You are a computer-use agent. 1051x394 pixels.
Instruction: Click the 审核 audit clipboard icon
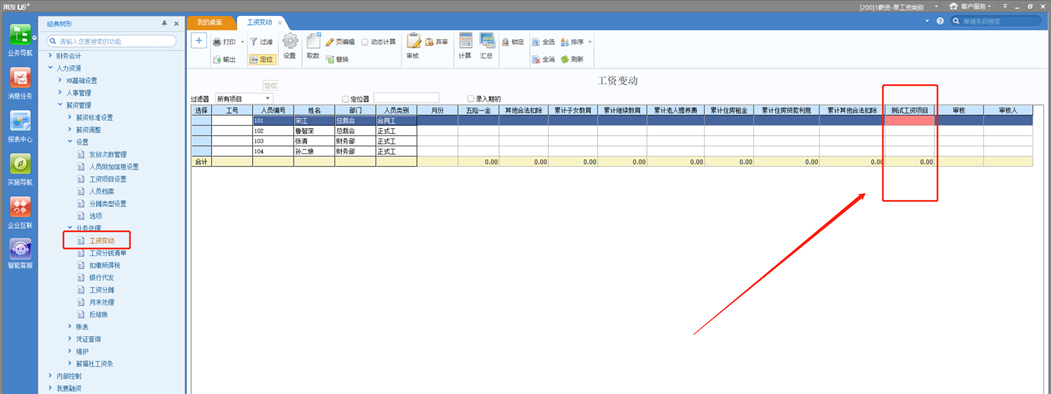[x=413, y=41]
